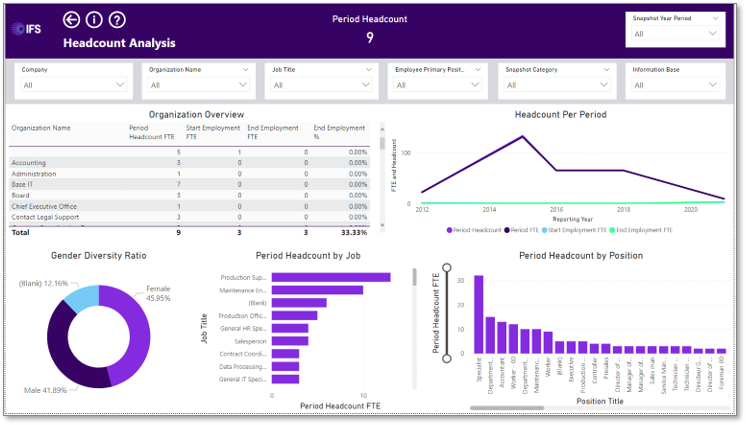Click the help question mark icon
The height and width of the screenshot is (425, 746).
coord(117,20)
